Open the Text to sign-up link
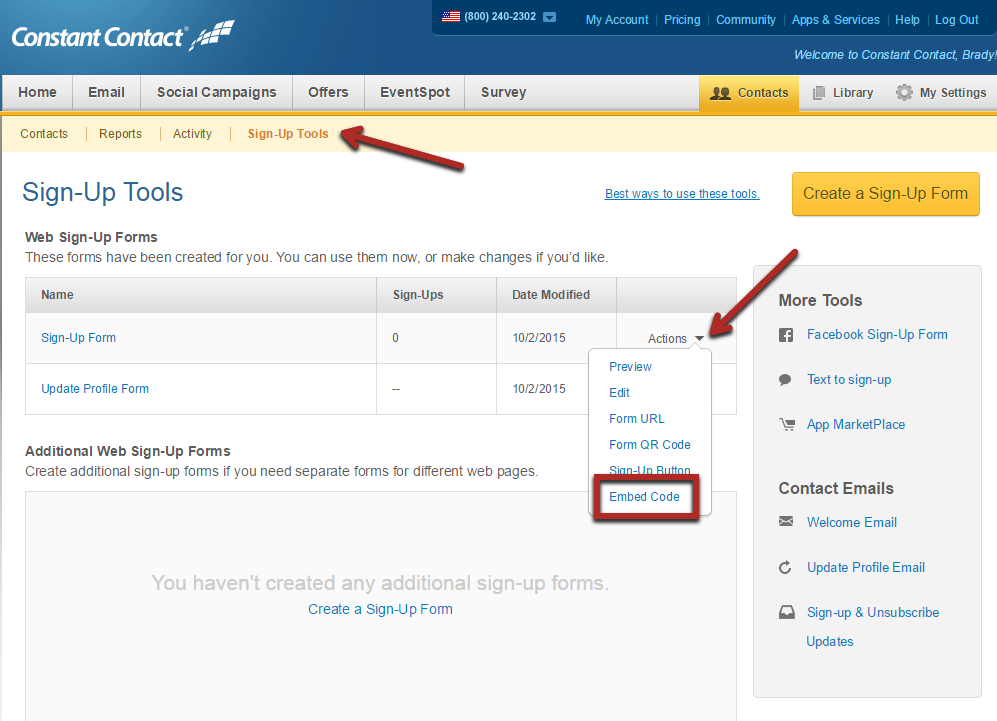The width and height of the screenshot is (997, 721). tap(849, 380)
